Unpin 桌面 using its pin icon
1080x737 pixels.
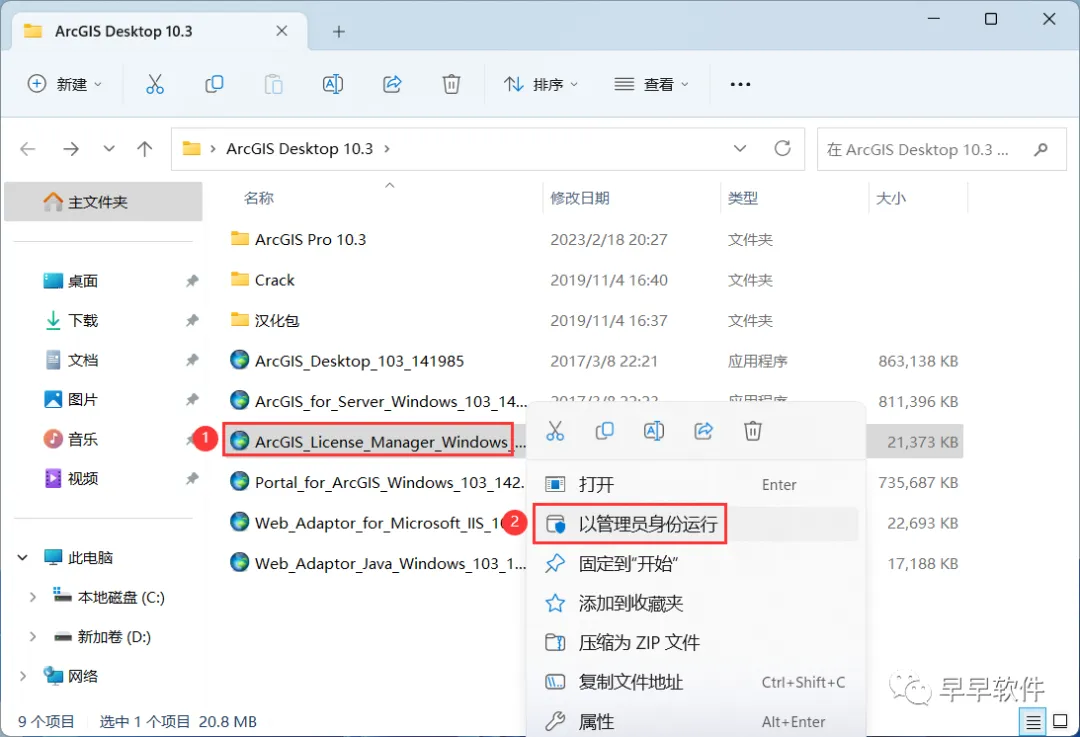[x=192, y=280]
